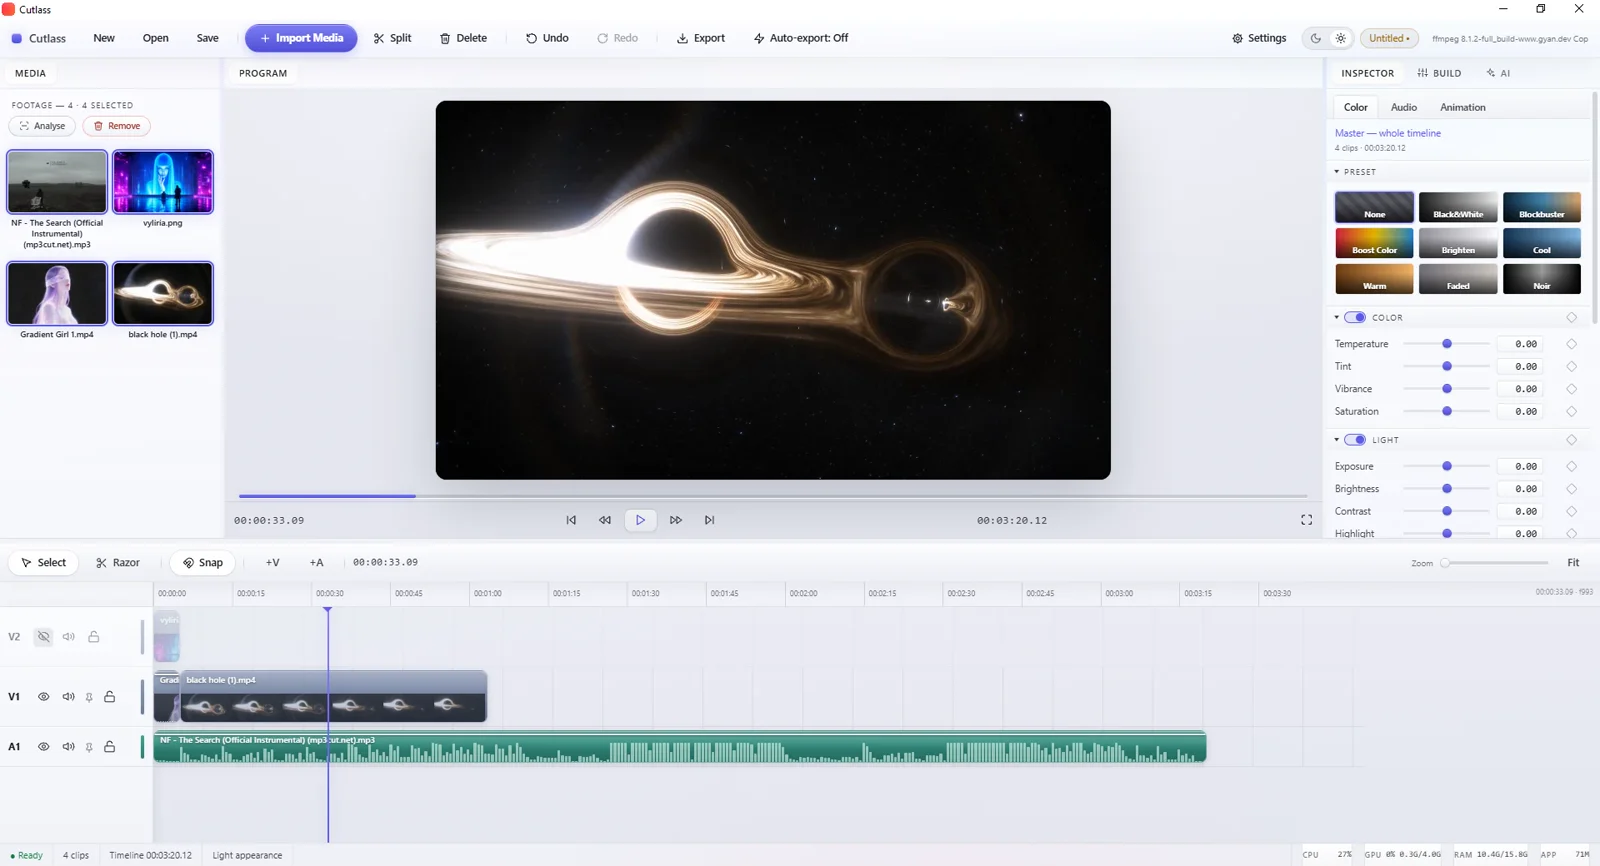Image resolution: width=1600 pixels, height=866 pixels.
Task: Add keyframe for Vibrance
Action: pos(1571,389)
